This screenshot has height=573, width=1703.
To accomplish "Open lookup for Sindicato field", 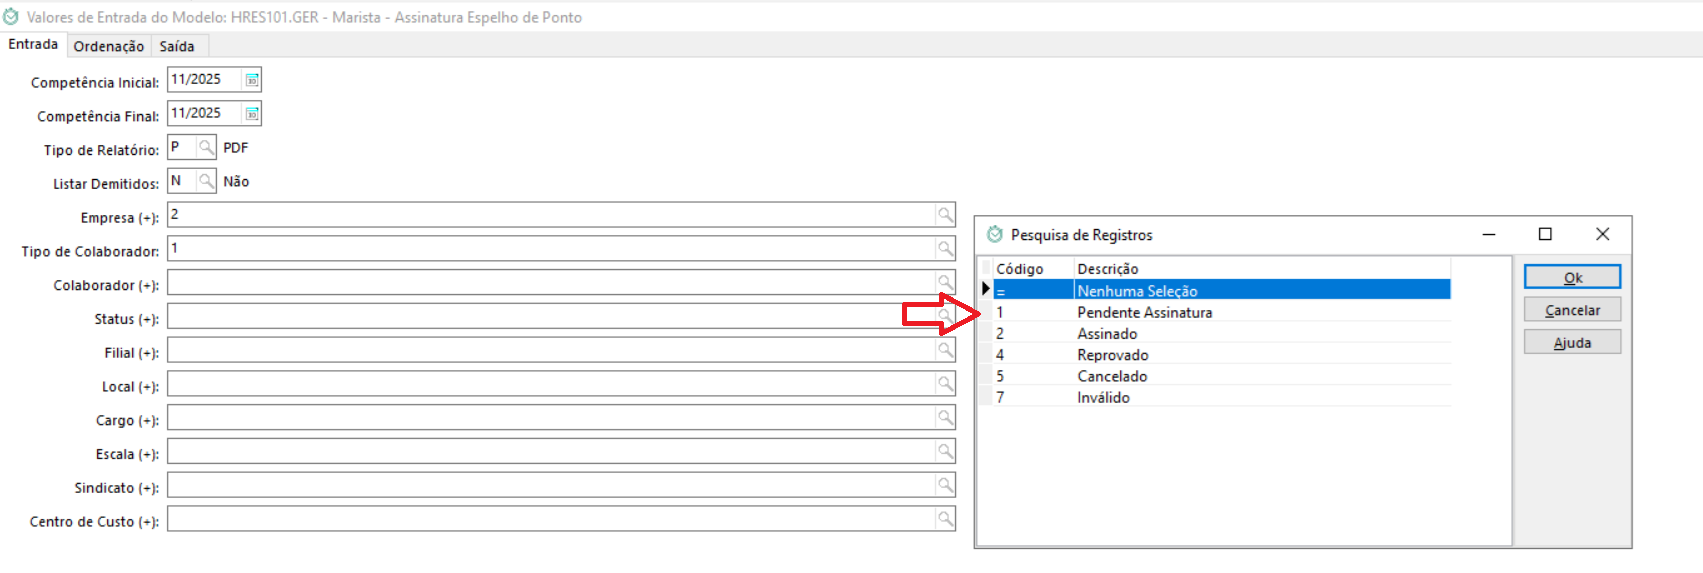I will pyautogui.click(x=944, y=485).
